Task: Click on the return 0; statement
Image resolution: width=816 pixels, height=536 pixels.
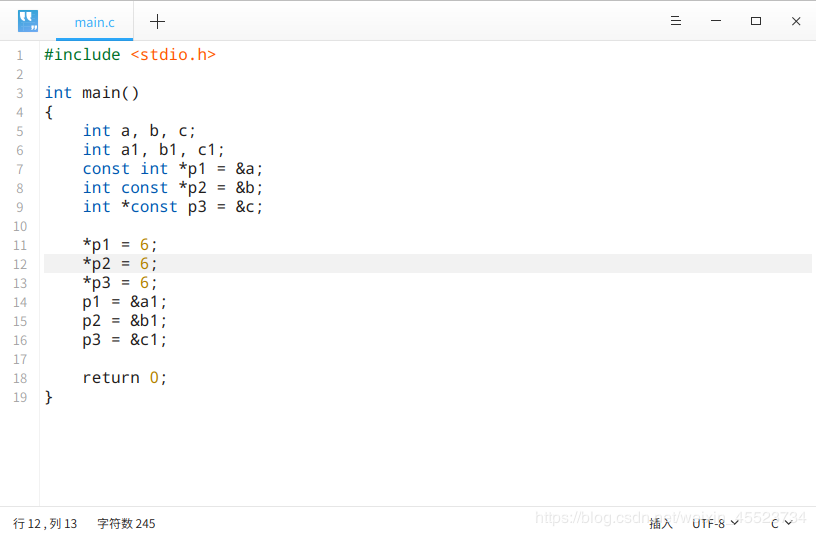Action: point(124,378)
